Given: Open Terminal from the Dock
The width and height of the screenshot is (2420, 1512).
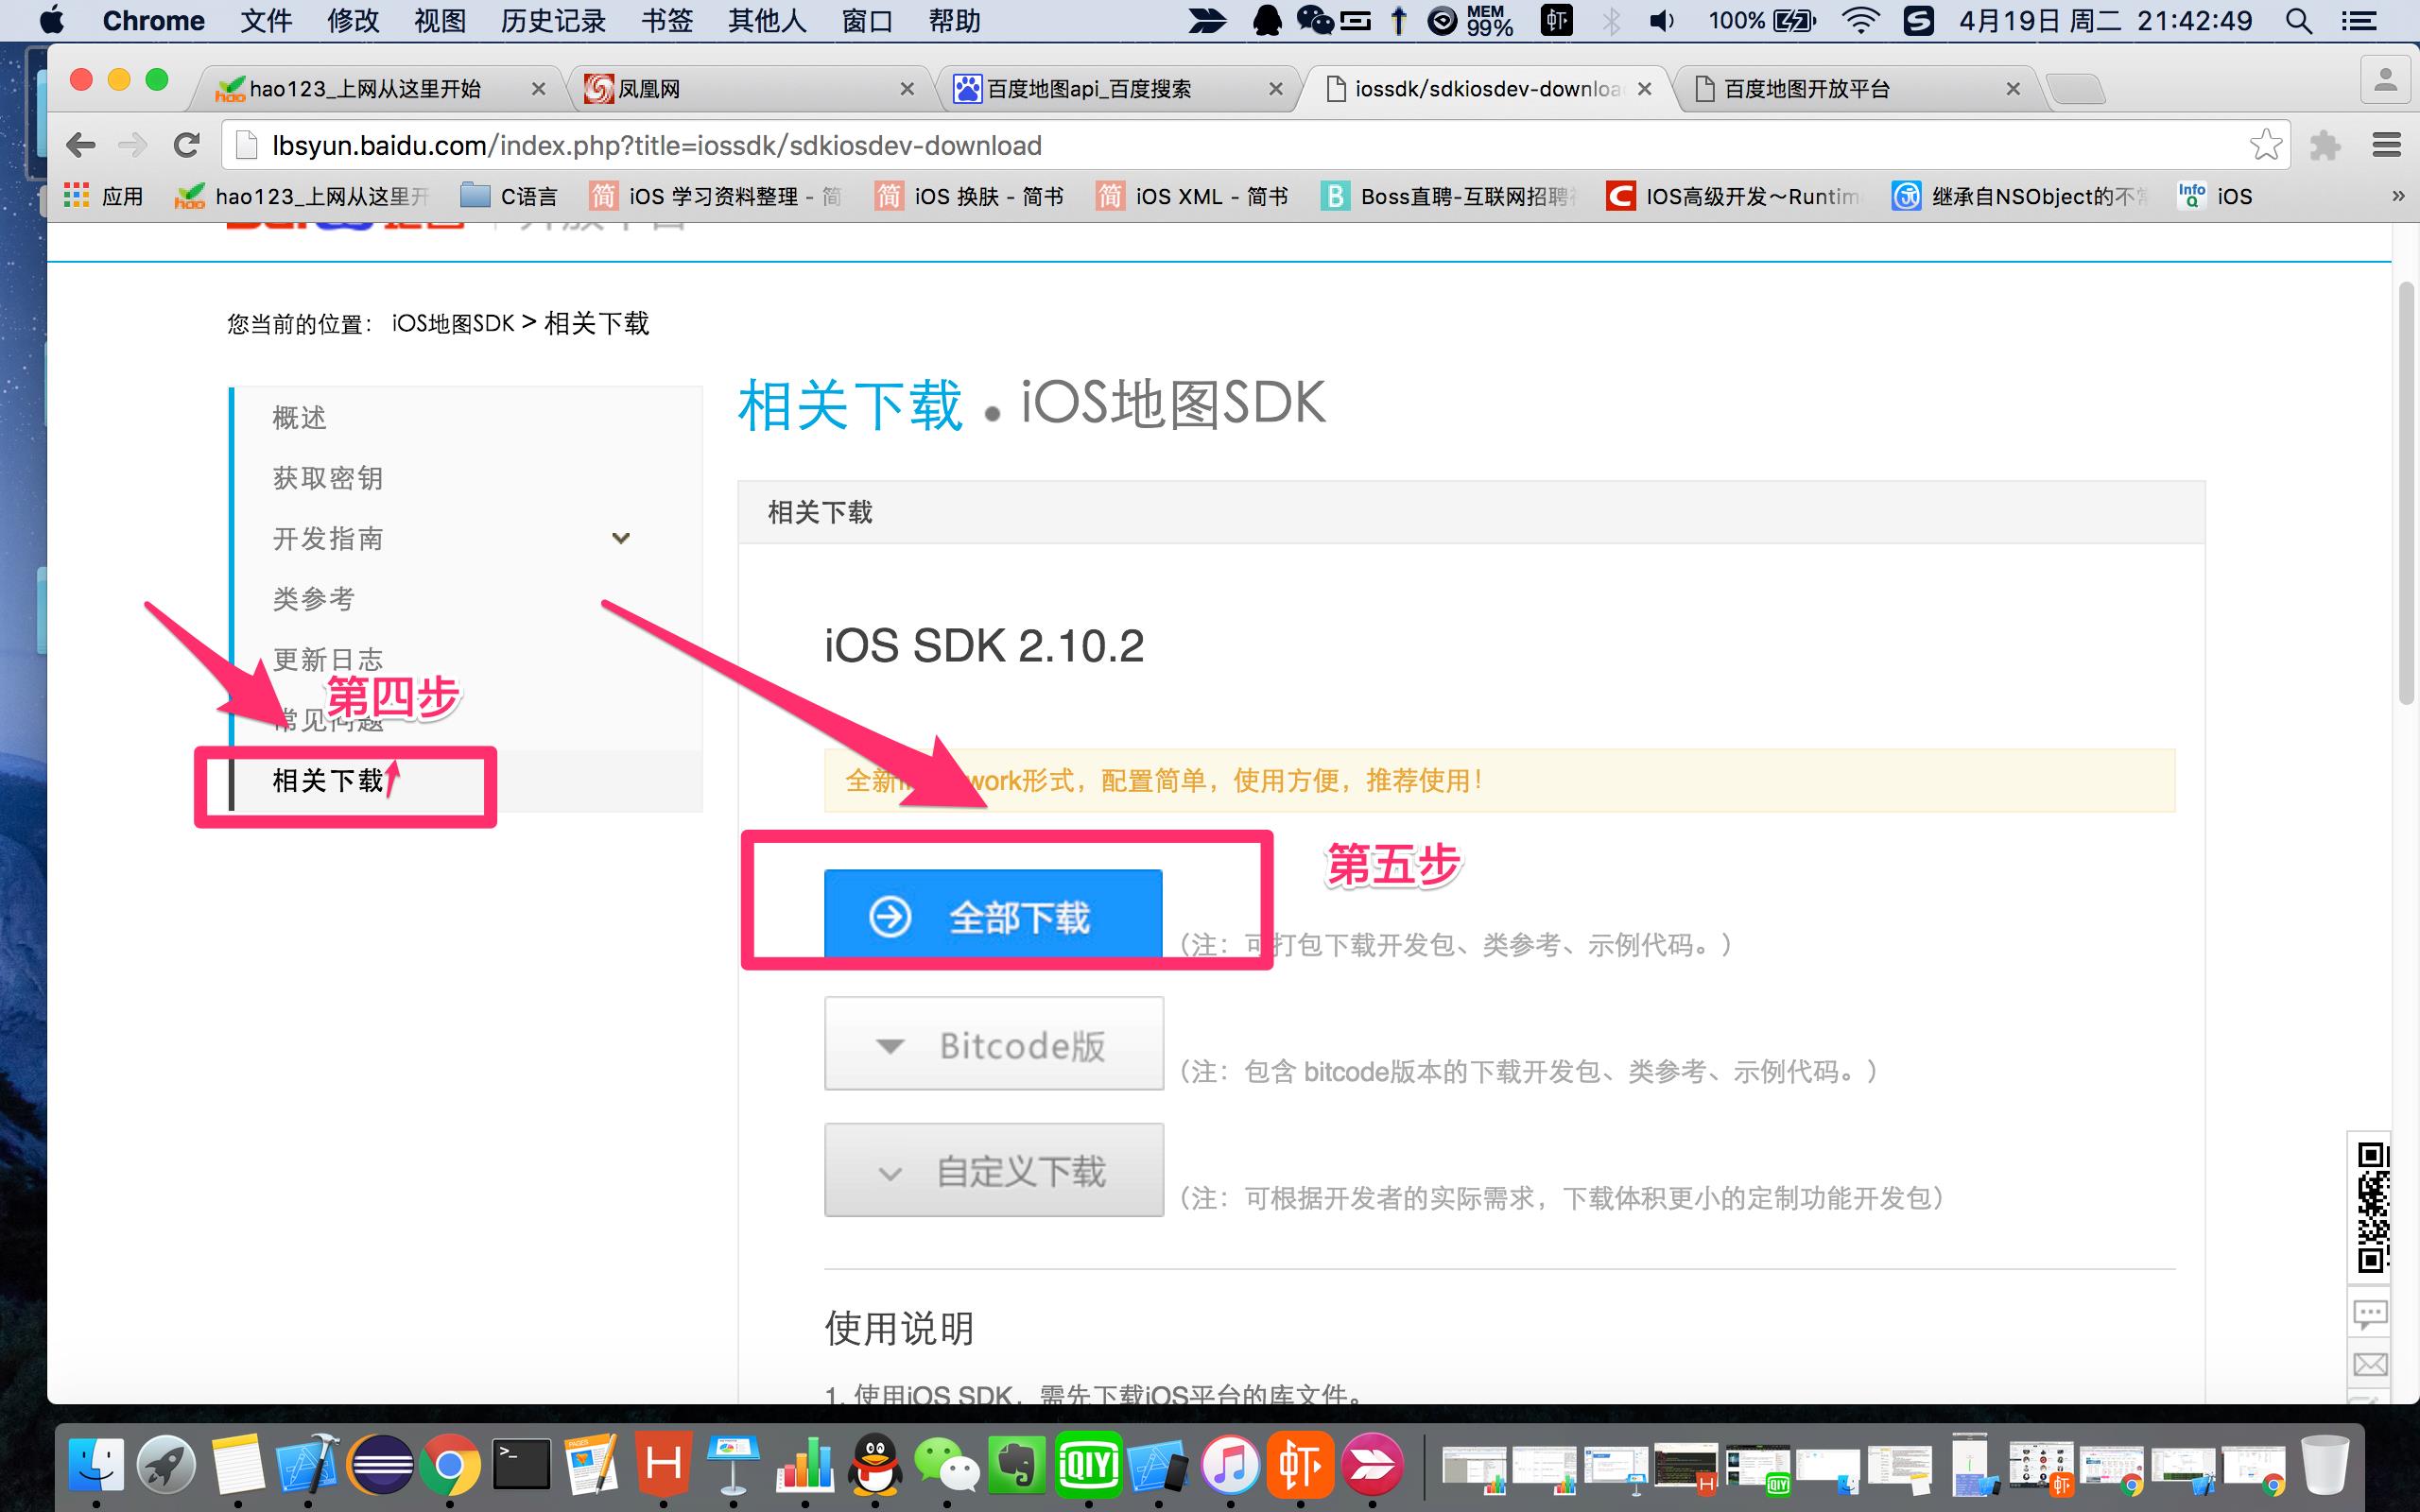Looking at the screenshot, I should [x=522, y=1466].
